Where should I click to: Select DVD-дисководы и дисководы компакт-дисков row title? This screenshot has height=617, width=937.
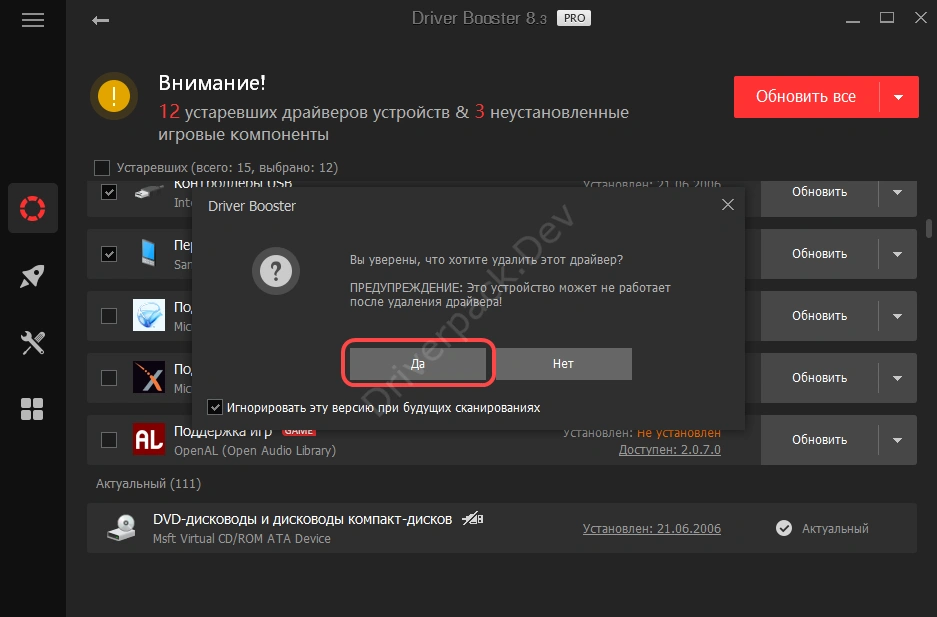tap(302, 519)
